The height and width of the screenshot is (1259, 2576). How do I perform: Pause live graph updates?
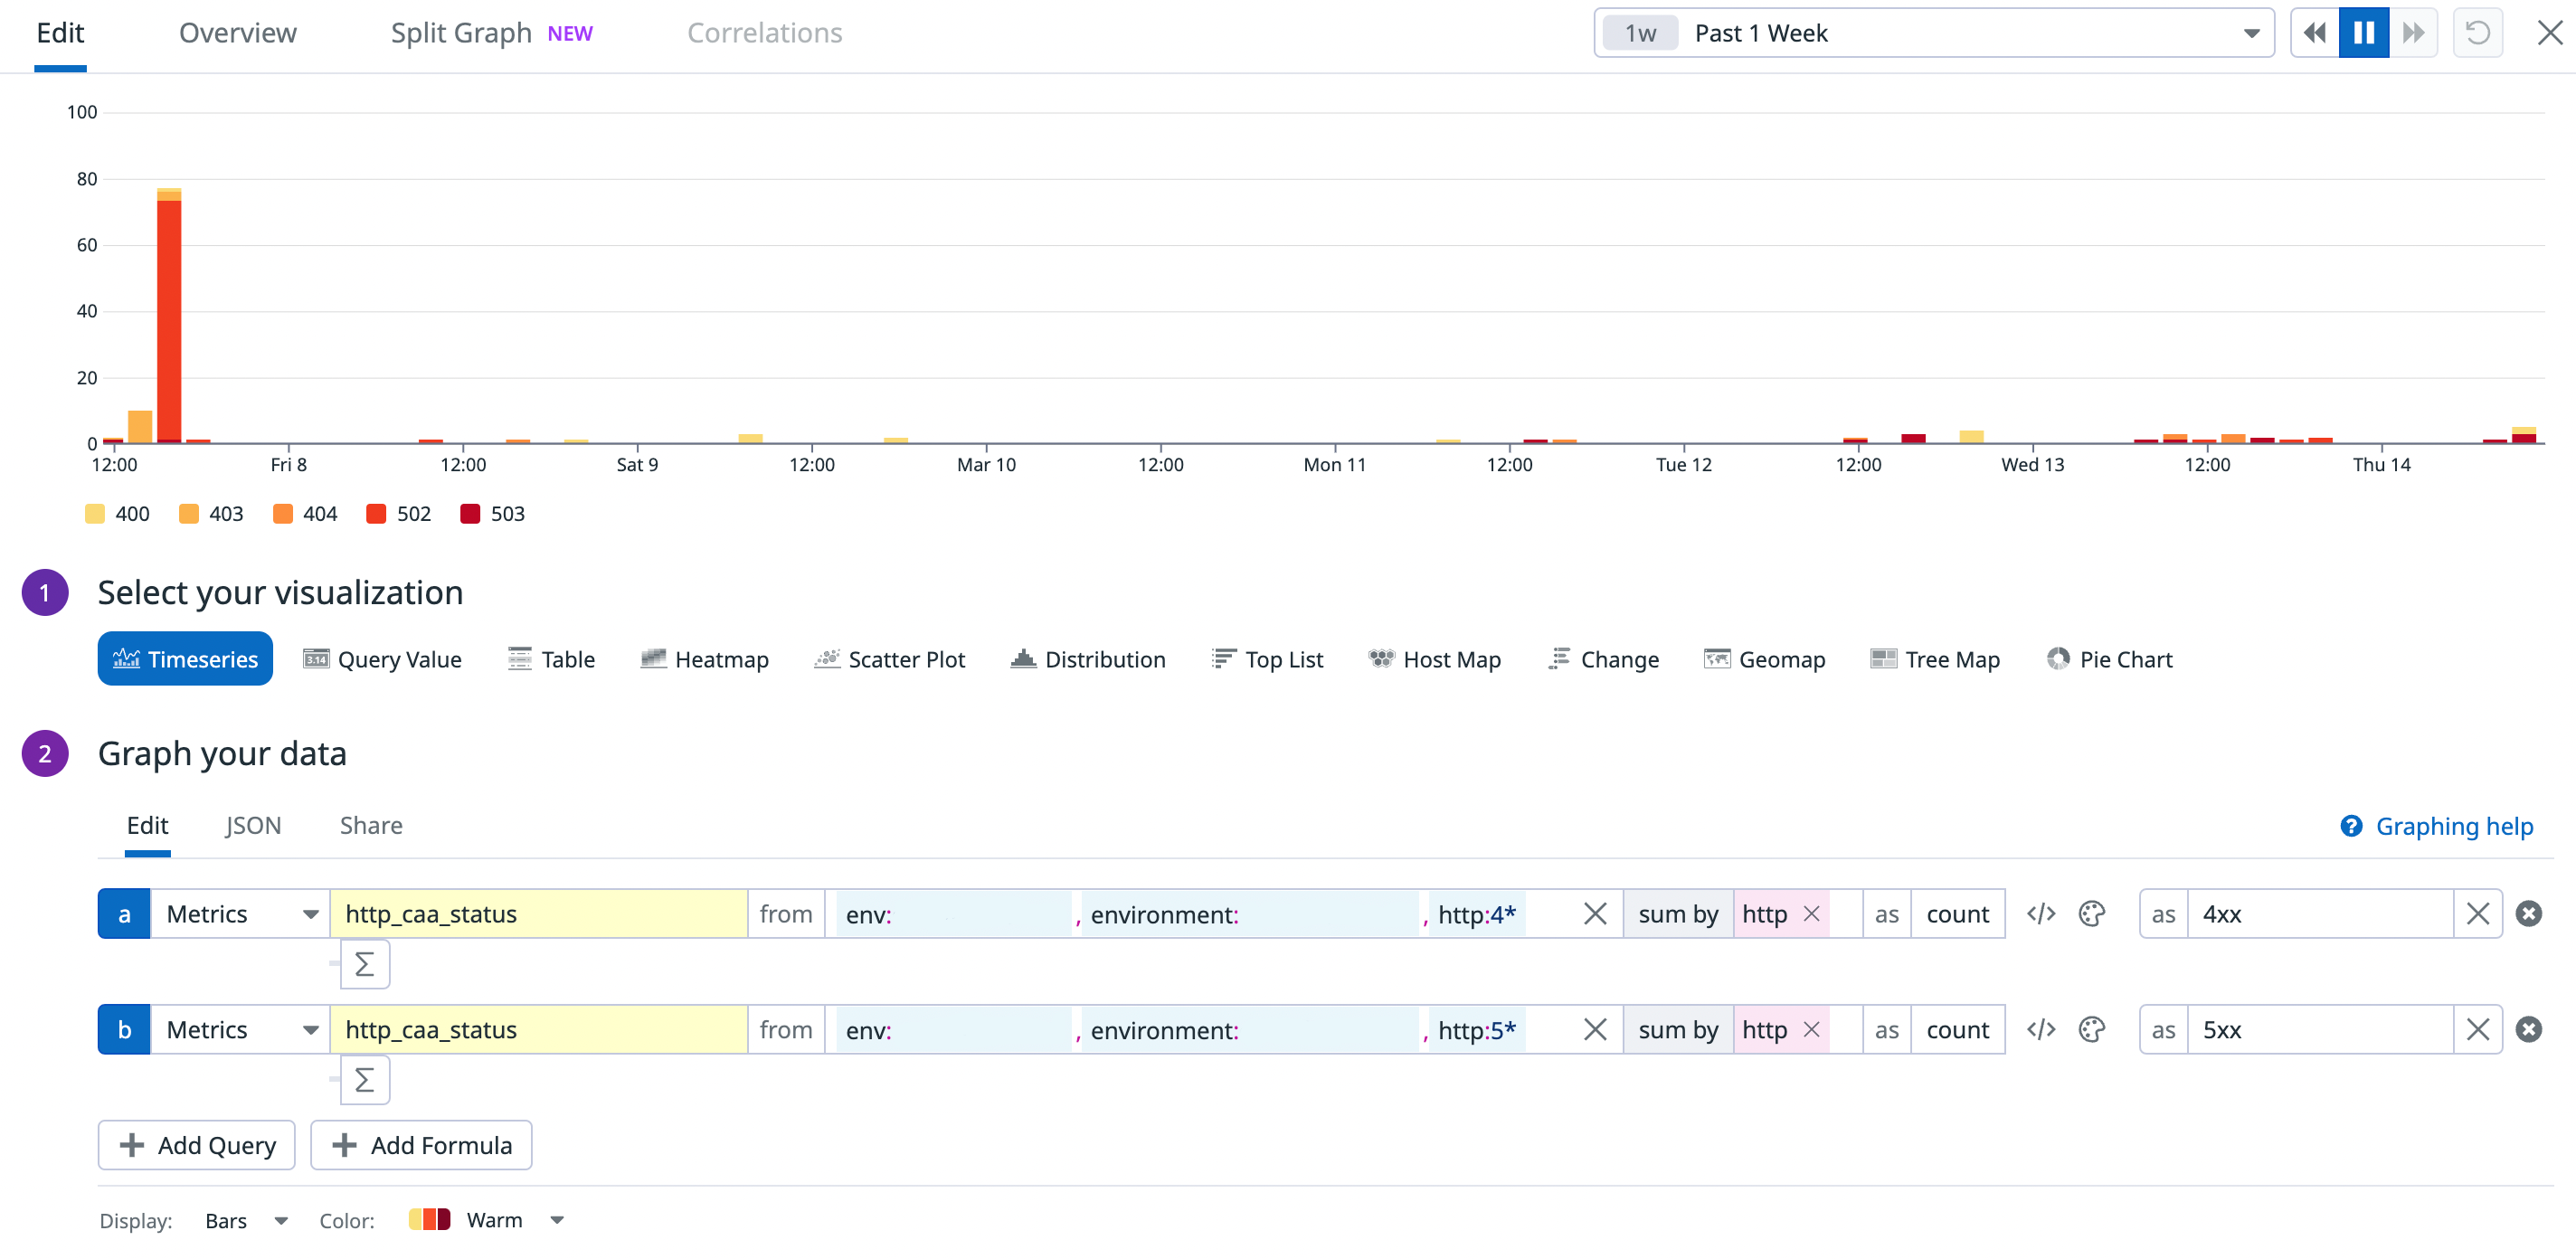tap(2363, 33)
